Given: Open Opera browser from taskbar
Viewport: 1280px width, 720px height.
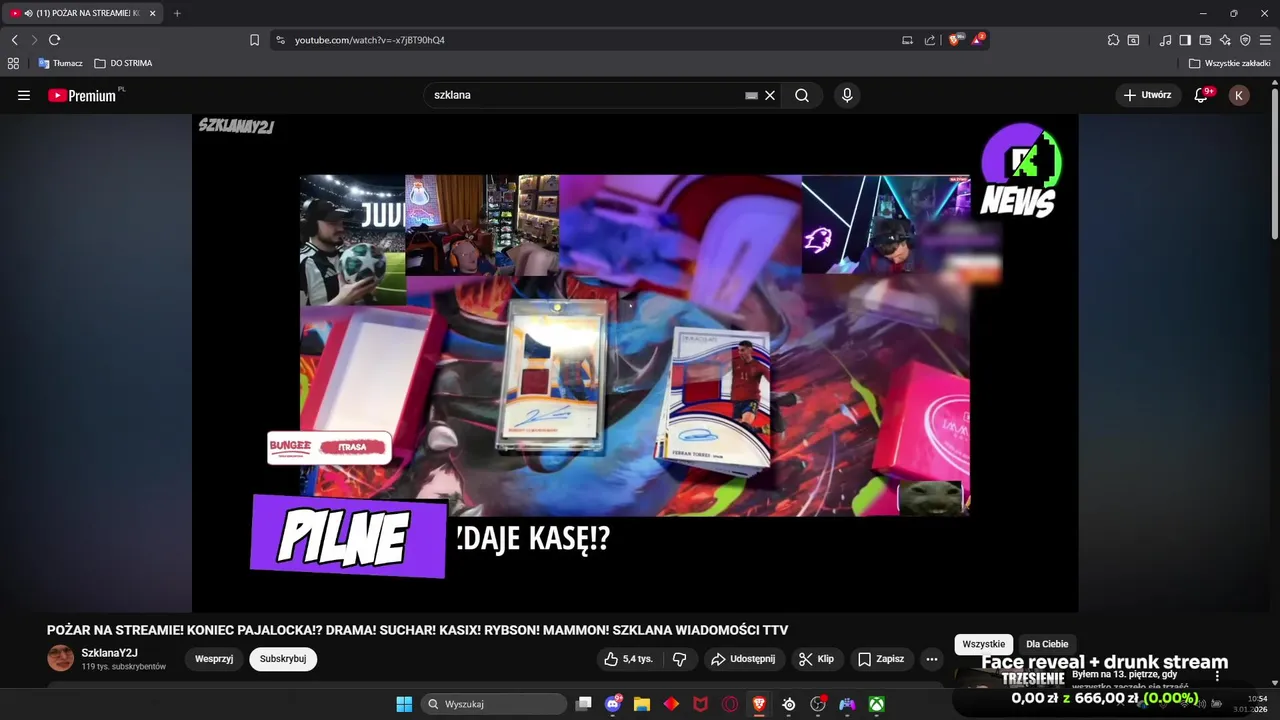Looking at the screenshot, I should pyautogui.click(x=730, y=704).
